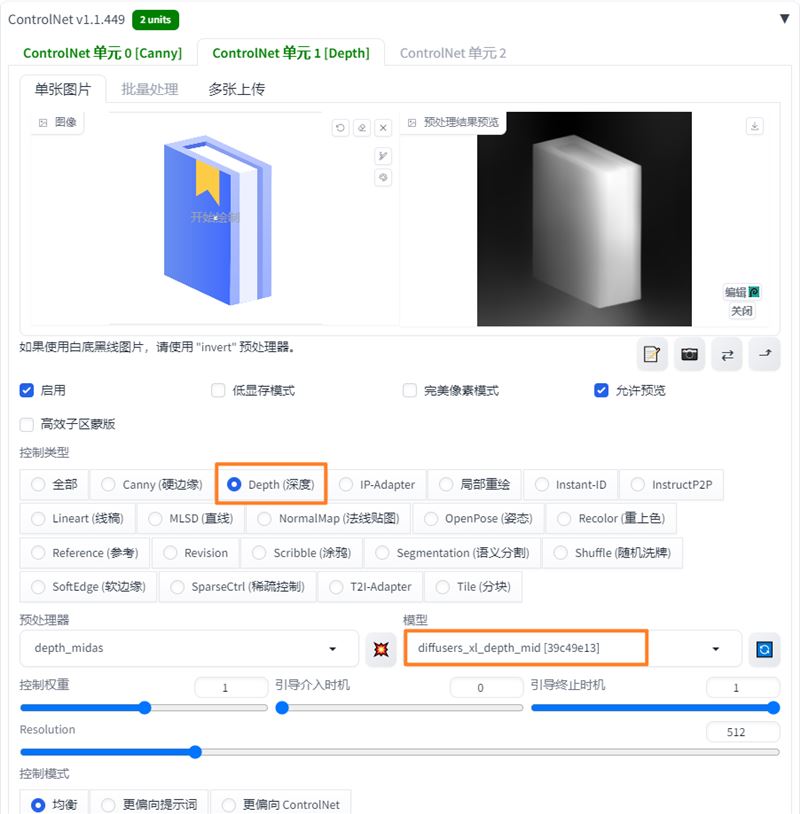The height and width of the screenshot is (814, 800).
Task: Select 更偏向提示词 control mode
Action: pos(148,804)
